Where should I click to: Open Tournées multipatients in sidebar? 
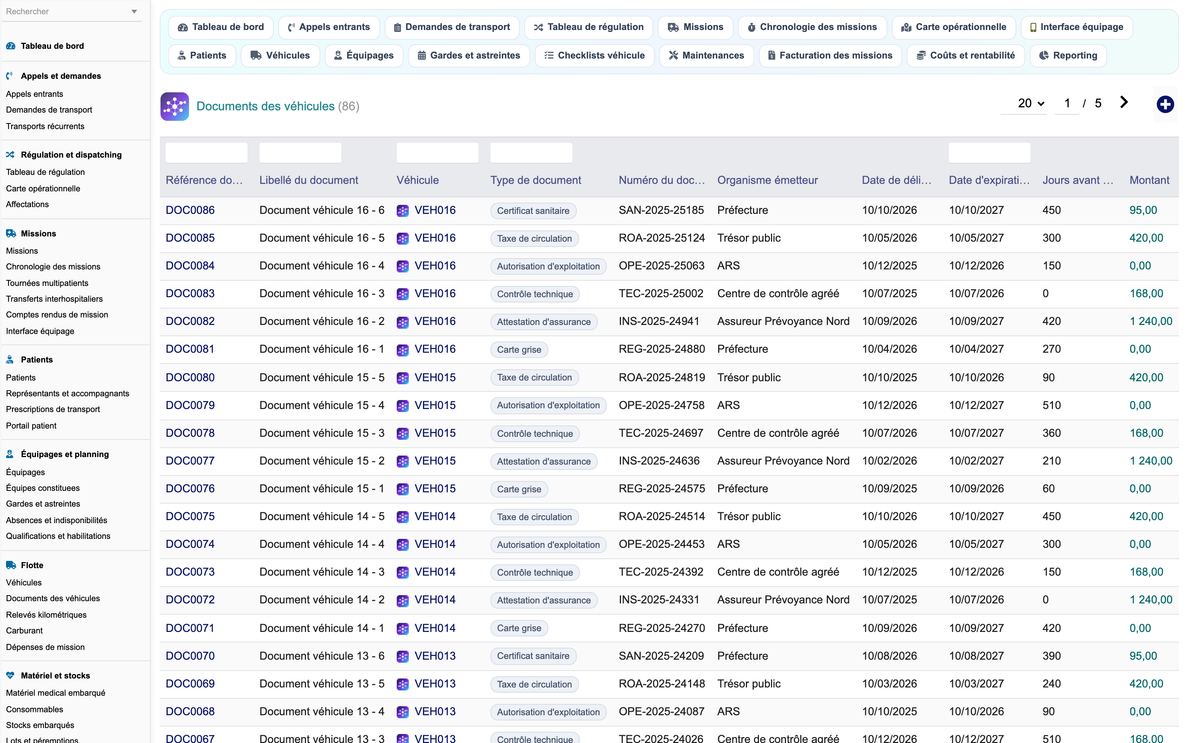click(x=47, y=283)
